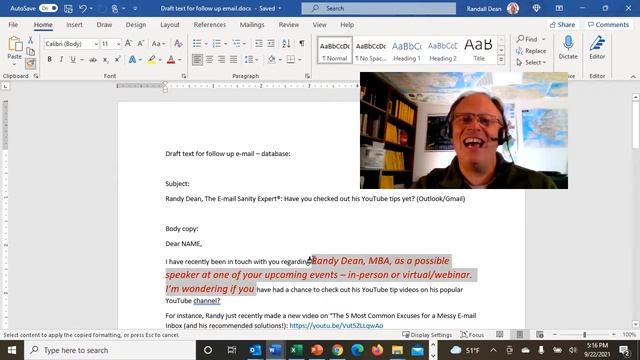Apply strikethrough to text
Screen dimensions: 640x360
(x=93, y=60)
